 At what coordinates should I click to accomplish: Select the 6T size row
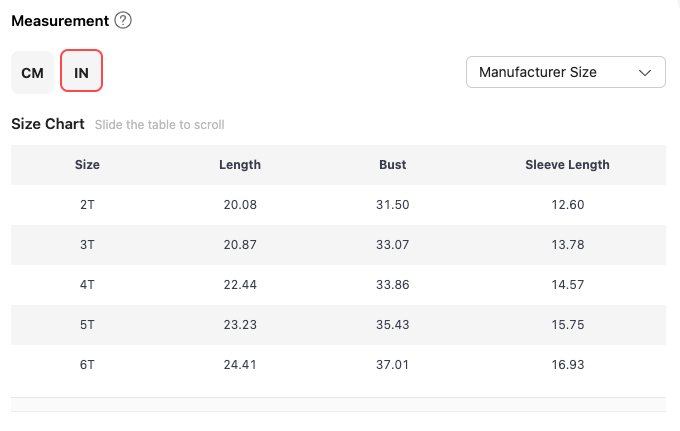click(x=87, y=365)
